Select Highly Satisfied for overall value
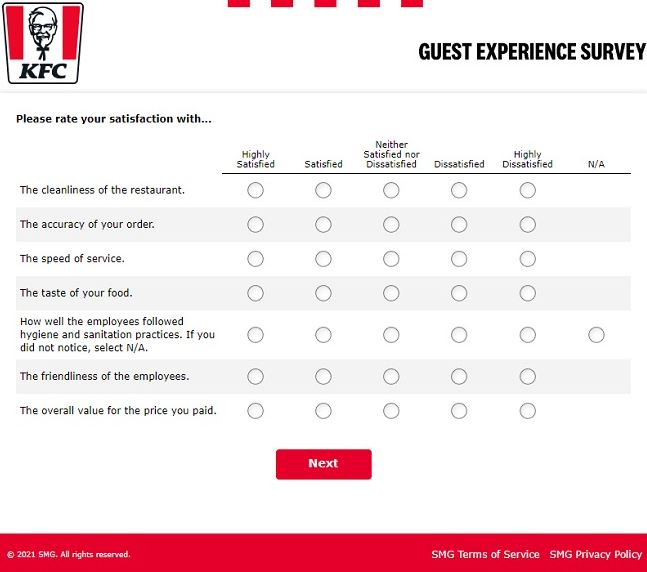647x572 pixels. (x=255, y=411)
